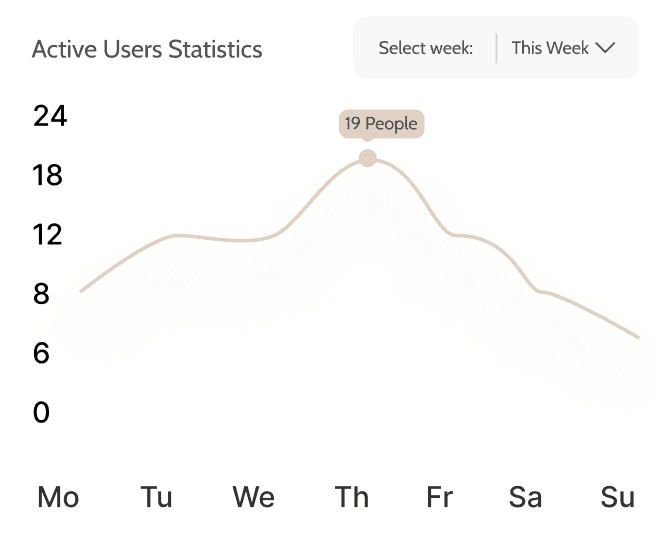Click the 24 y-axis value
Image resolution: width=657 pixels, height=543 pixels.
(49, 117)
